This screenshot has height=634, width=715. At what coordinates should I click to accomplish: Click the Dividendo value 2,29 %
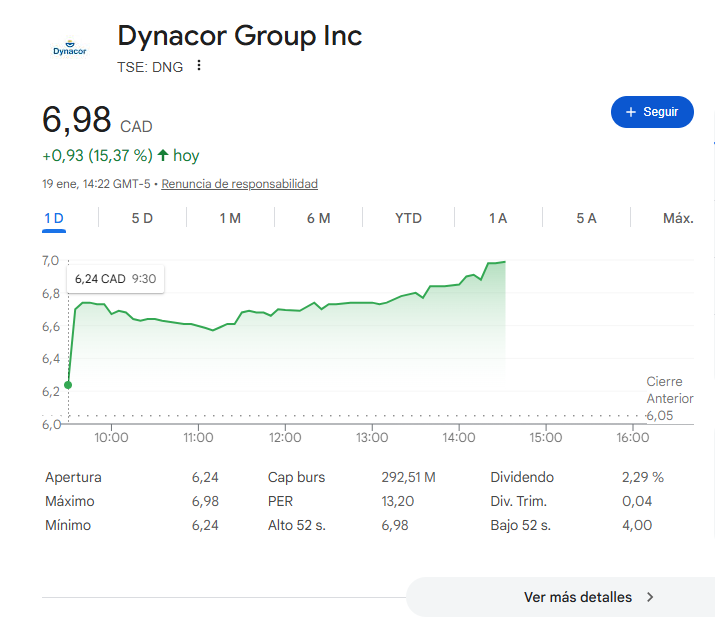tap(643, 477)
